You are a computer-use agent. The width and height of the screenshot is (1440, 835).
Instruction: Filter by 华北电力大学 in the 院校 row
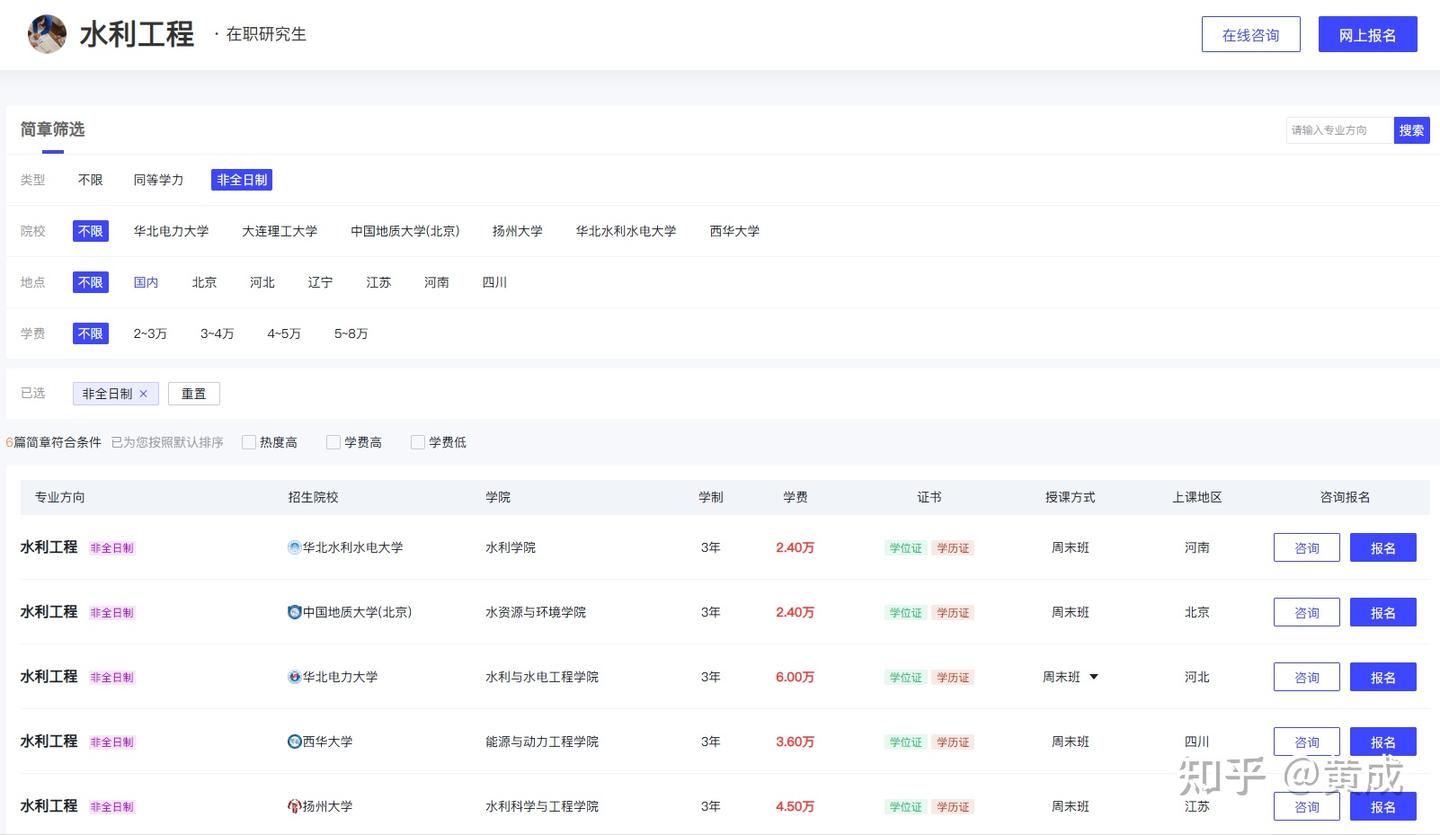(172, 231)
